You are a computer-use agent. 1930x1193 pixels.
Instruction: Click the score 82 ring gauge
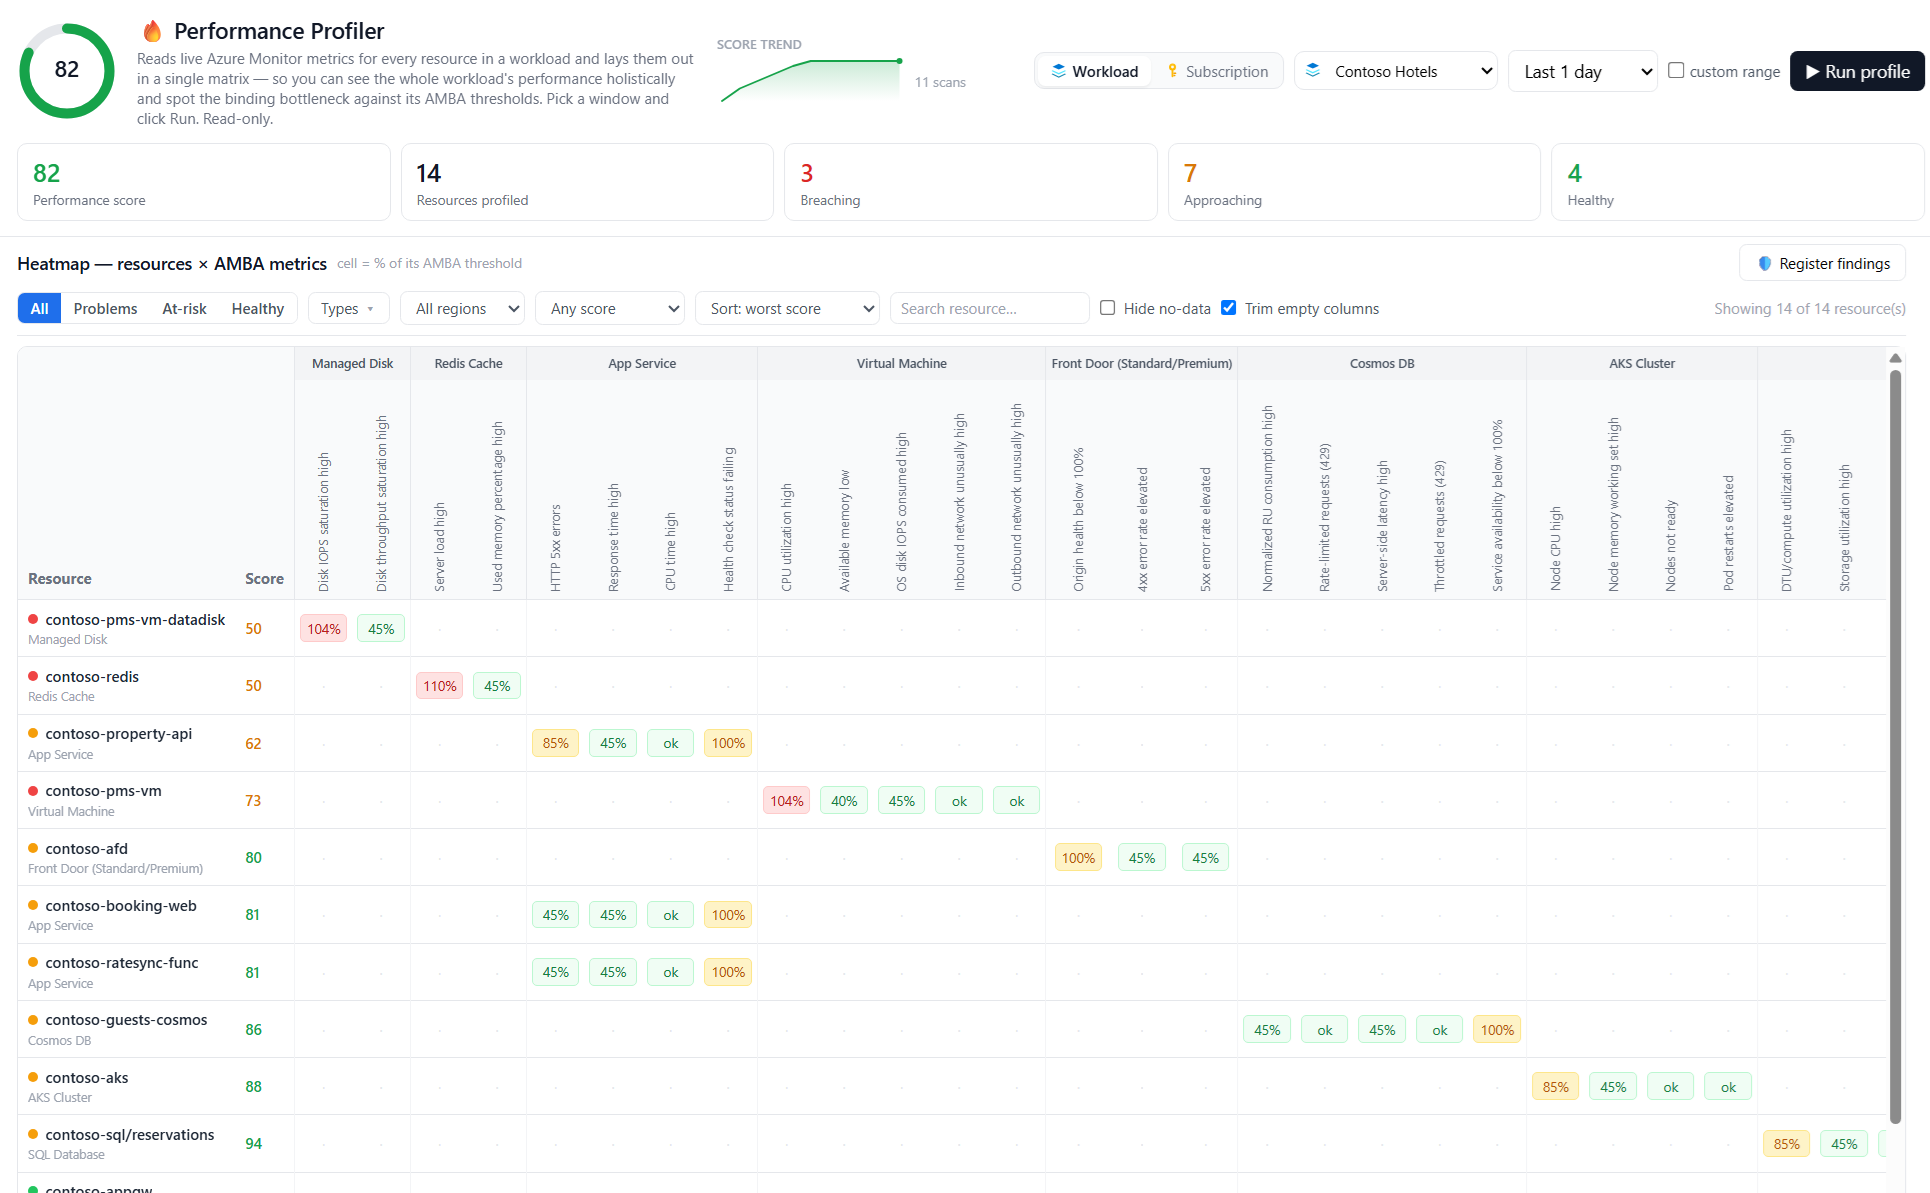point(67,70)
